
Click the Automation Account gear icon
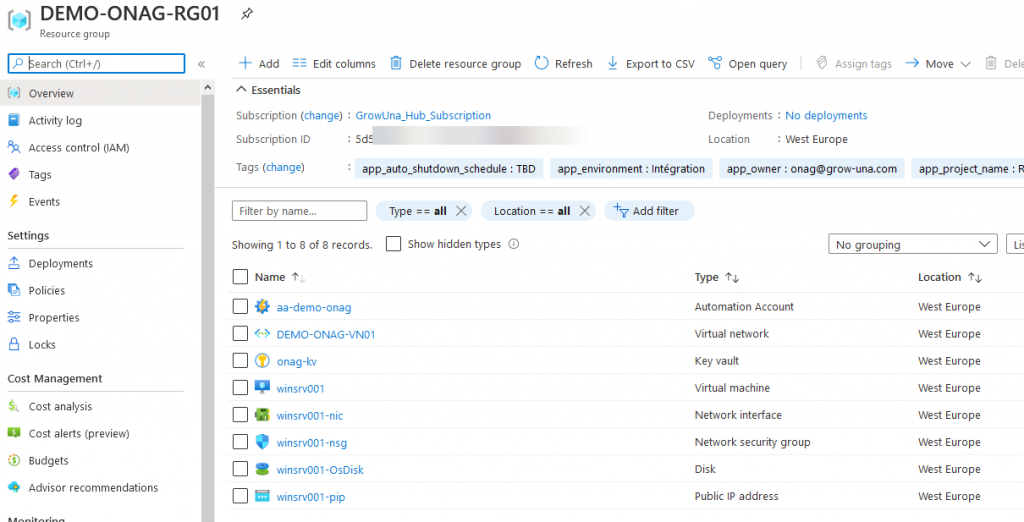pyautogui.click(x=262, y=306)
